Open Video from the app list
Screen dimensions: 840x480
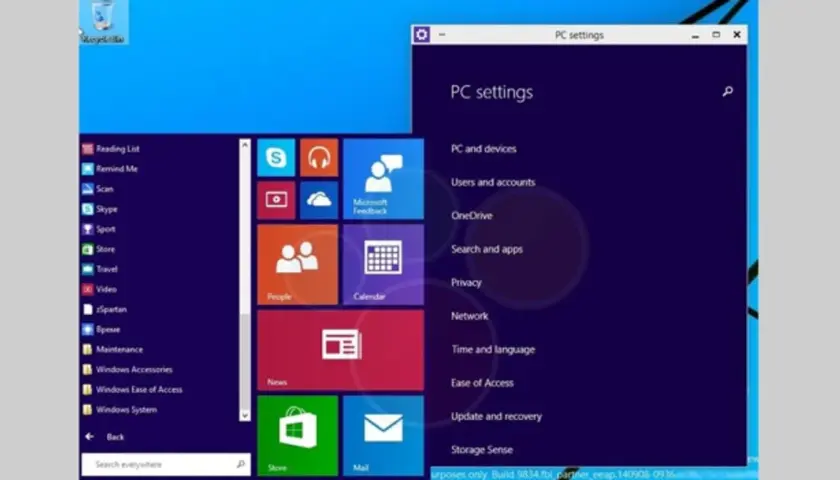tap(100, 289)
